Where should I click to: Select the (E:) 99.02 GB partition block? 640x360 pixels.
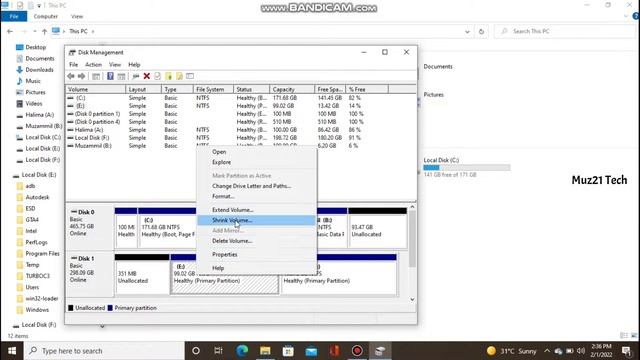pos(225,273)
